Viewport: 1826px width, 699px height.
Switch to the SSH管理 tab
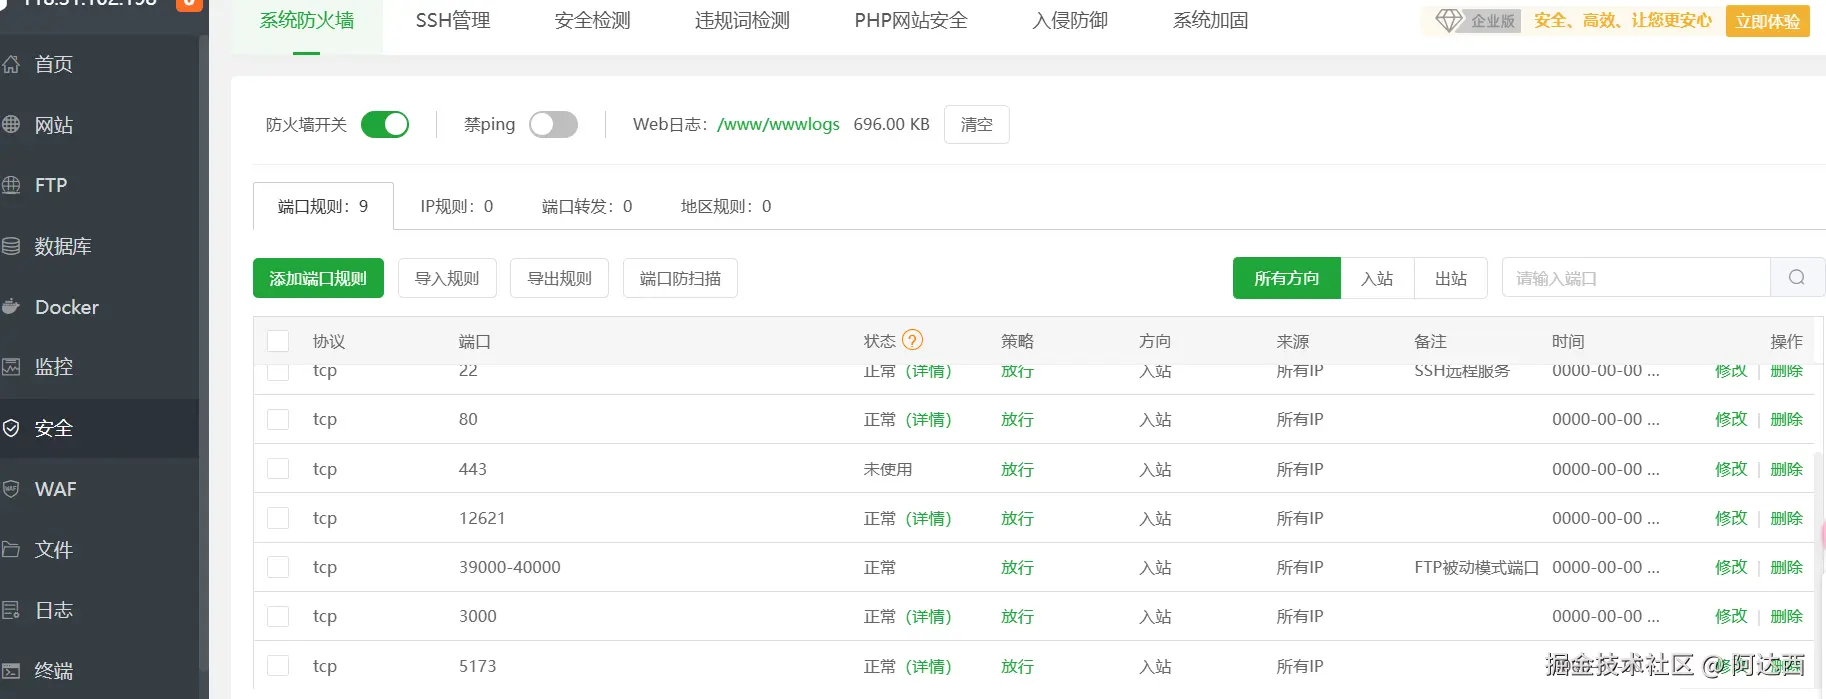point(453,20)
